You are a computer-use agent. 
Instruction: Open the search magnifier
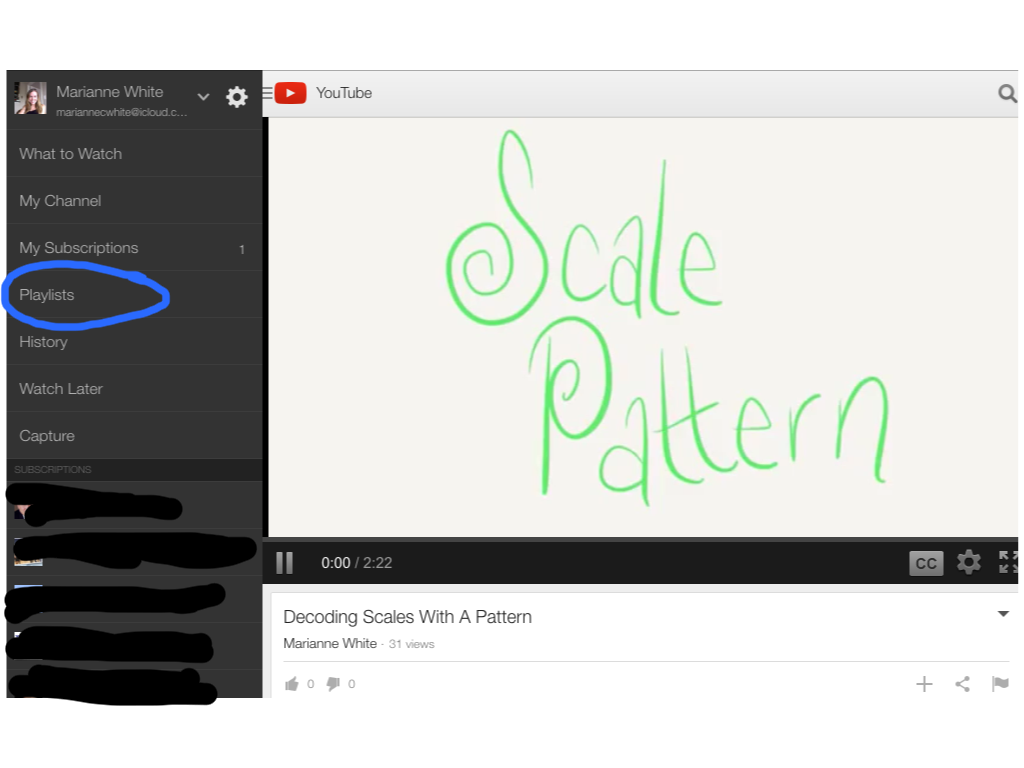coord(1007,93)
